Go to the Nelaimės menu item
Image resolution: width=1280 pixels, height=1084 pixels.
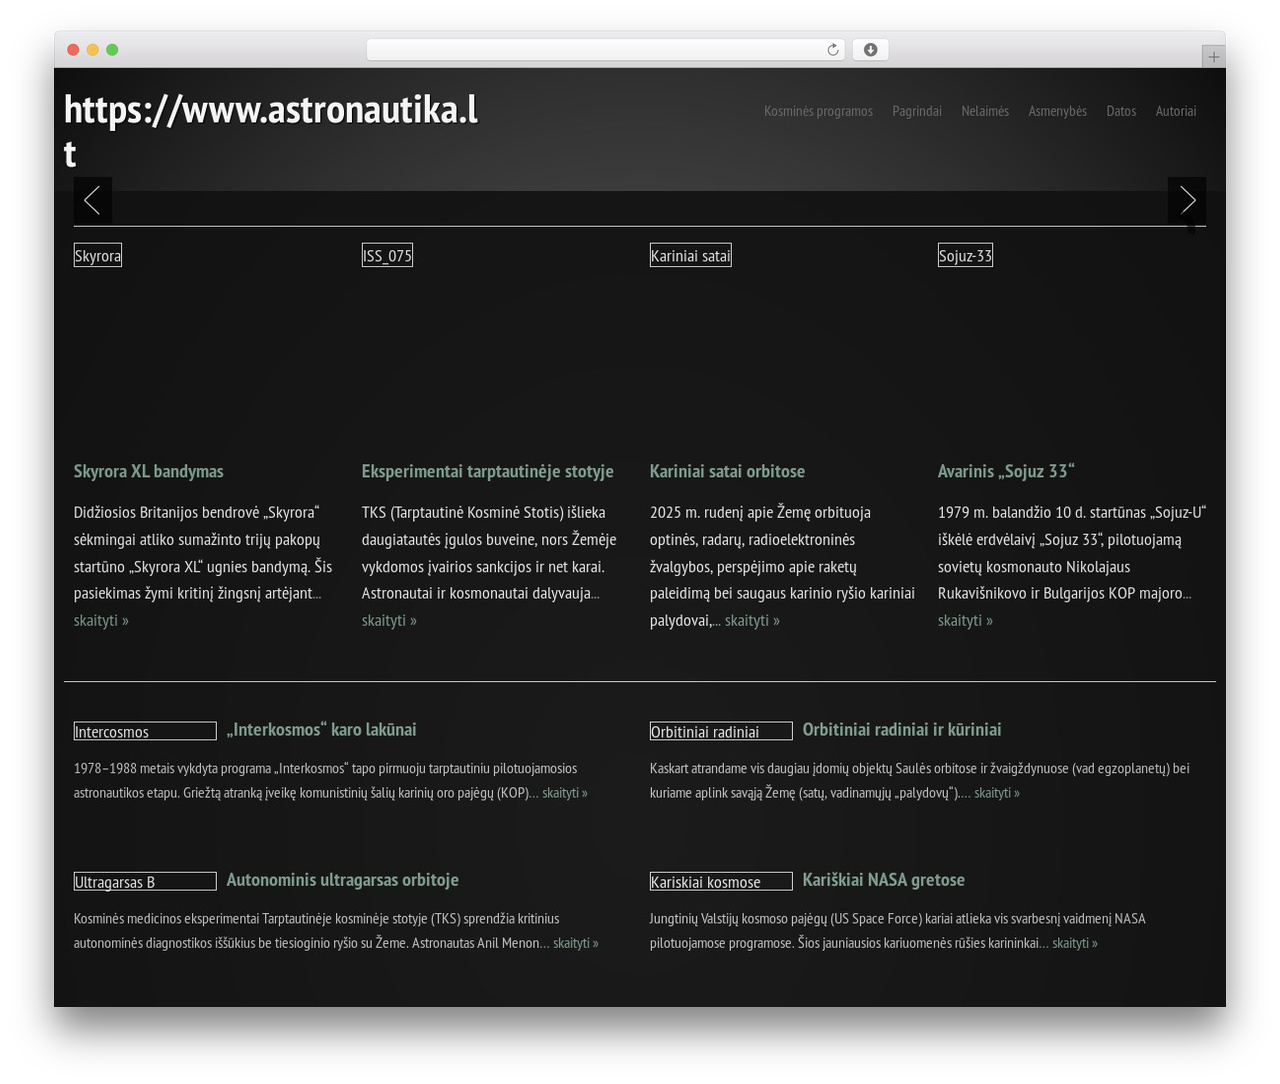[985, 111]
